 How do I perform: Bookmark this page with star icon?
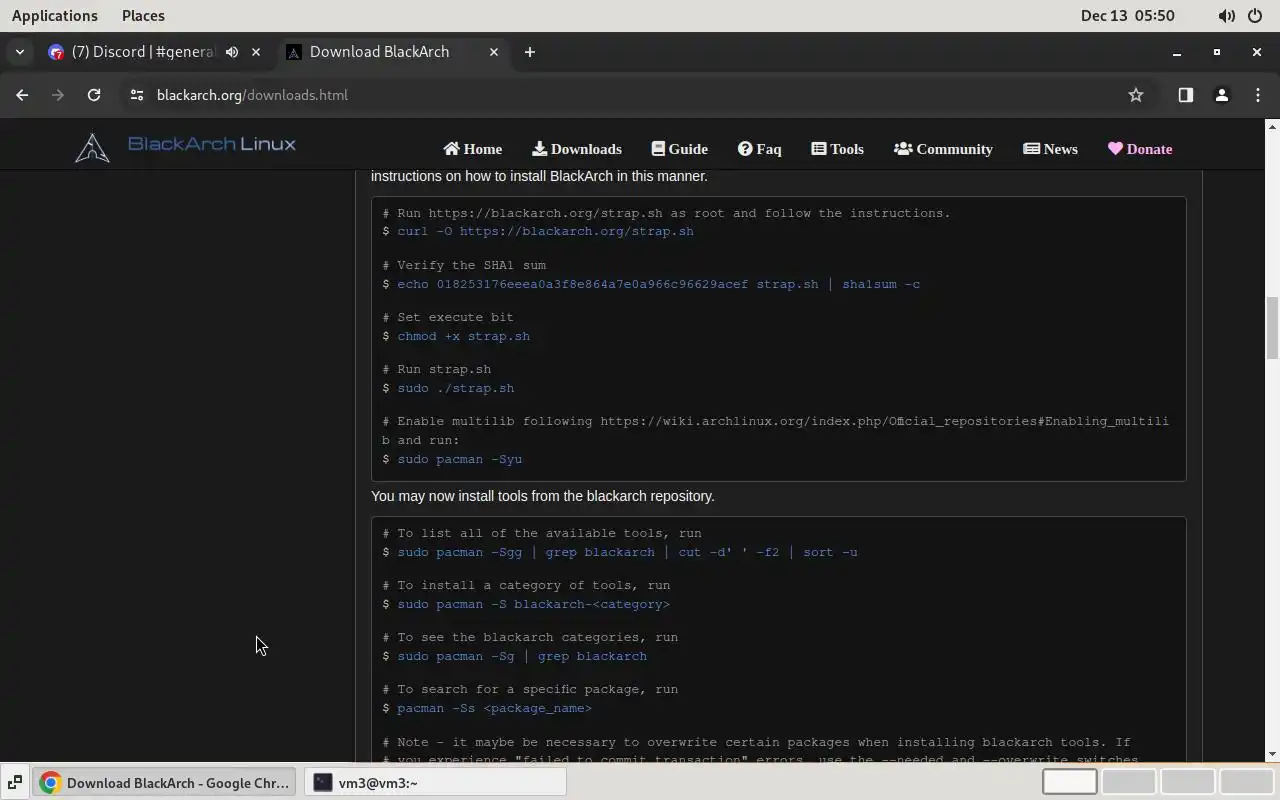pos(1136,95)
